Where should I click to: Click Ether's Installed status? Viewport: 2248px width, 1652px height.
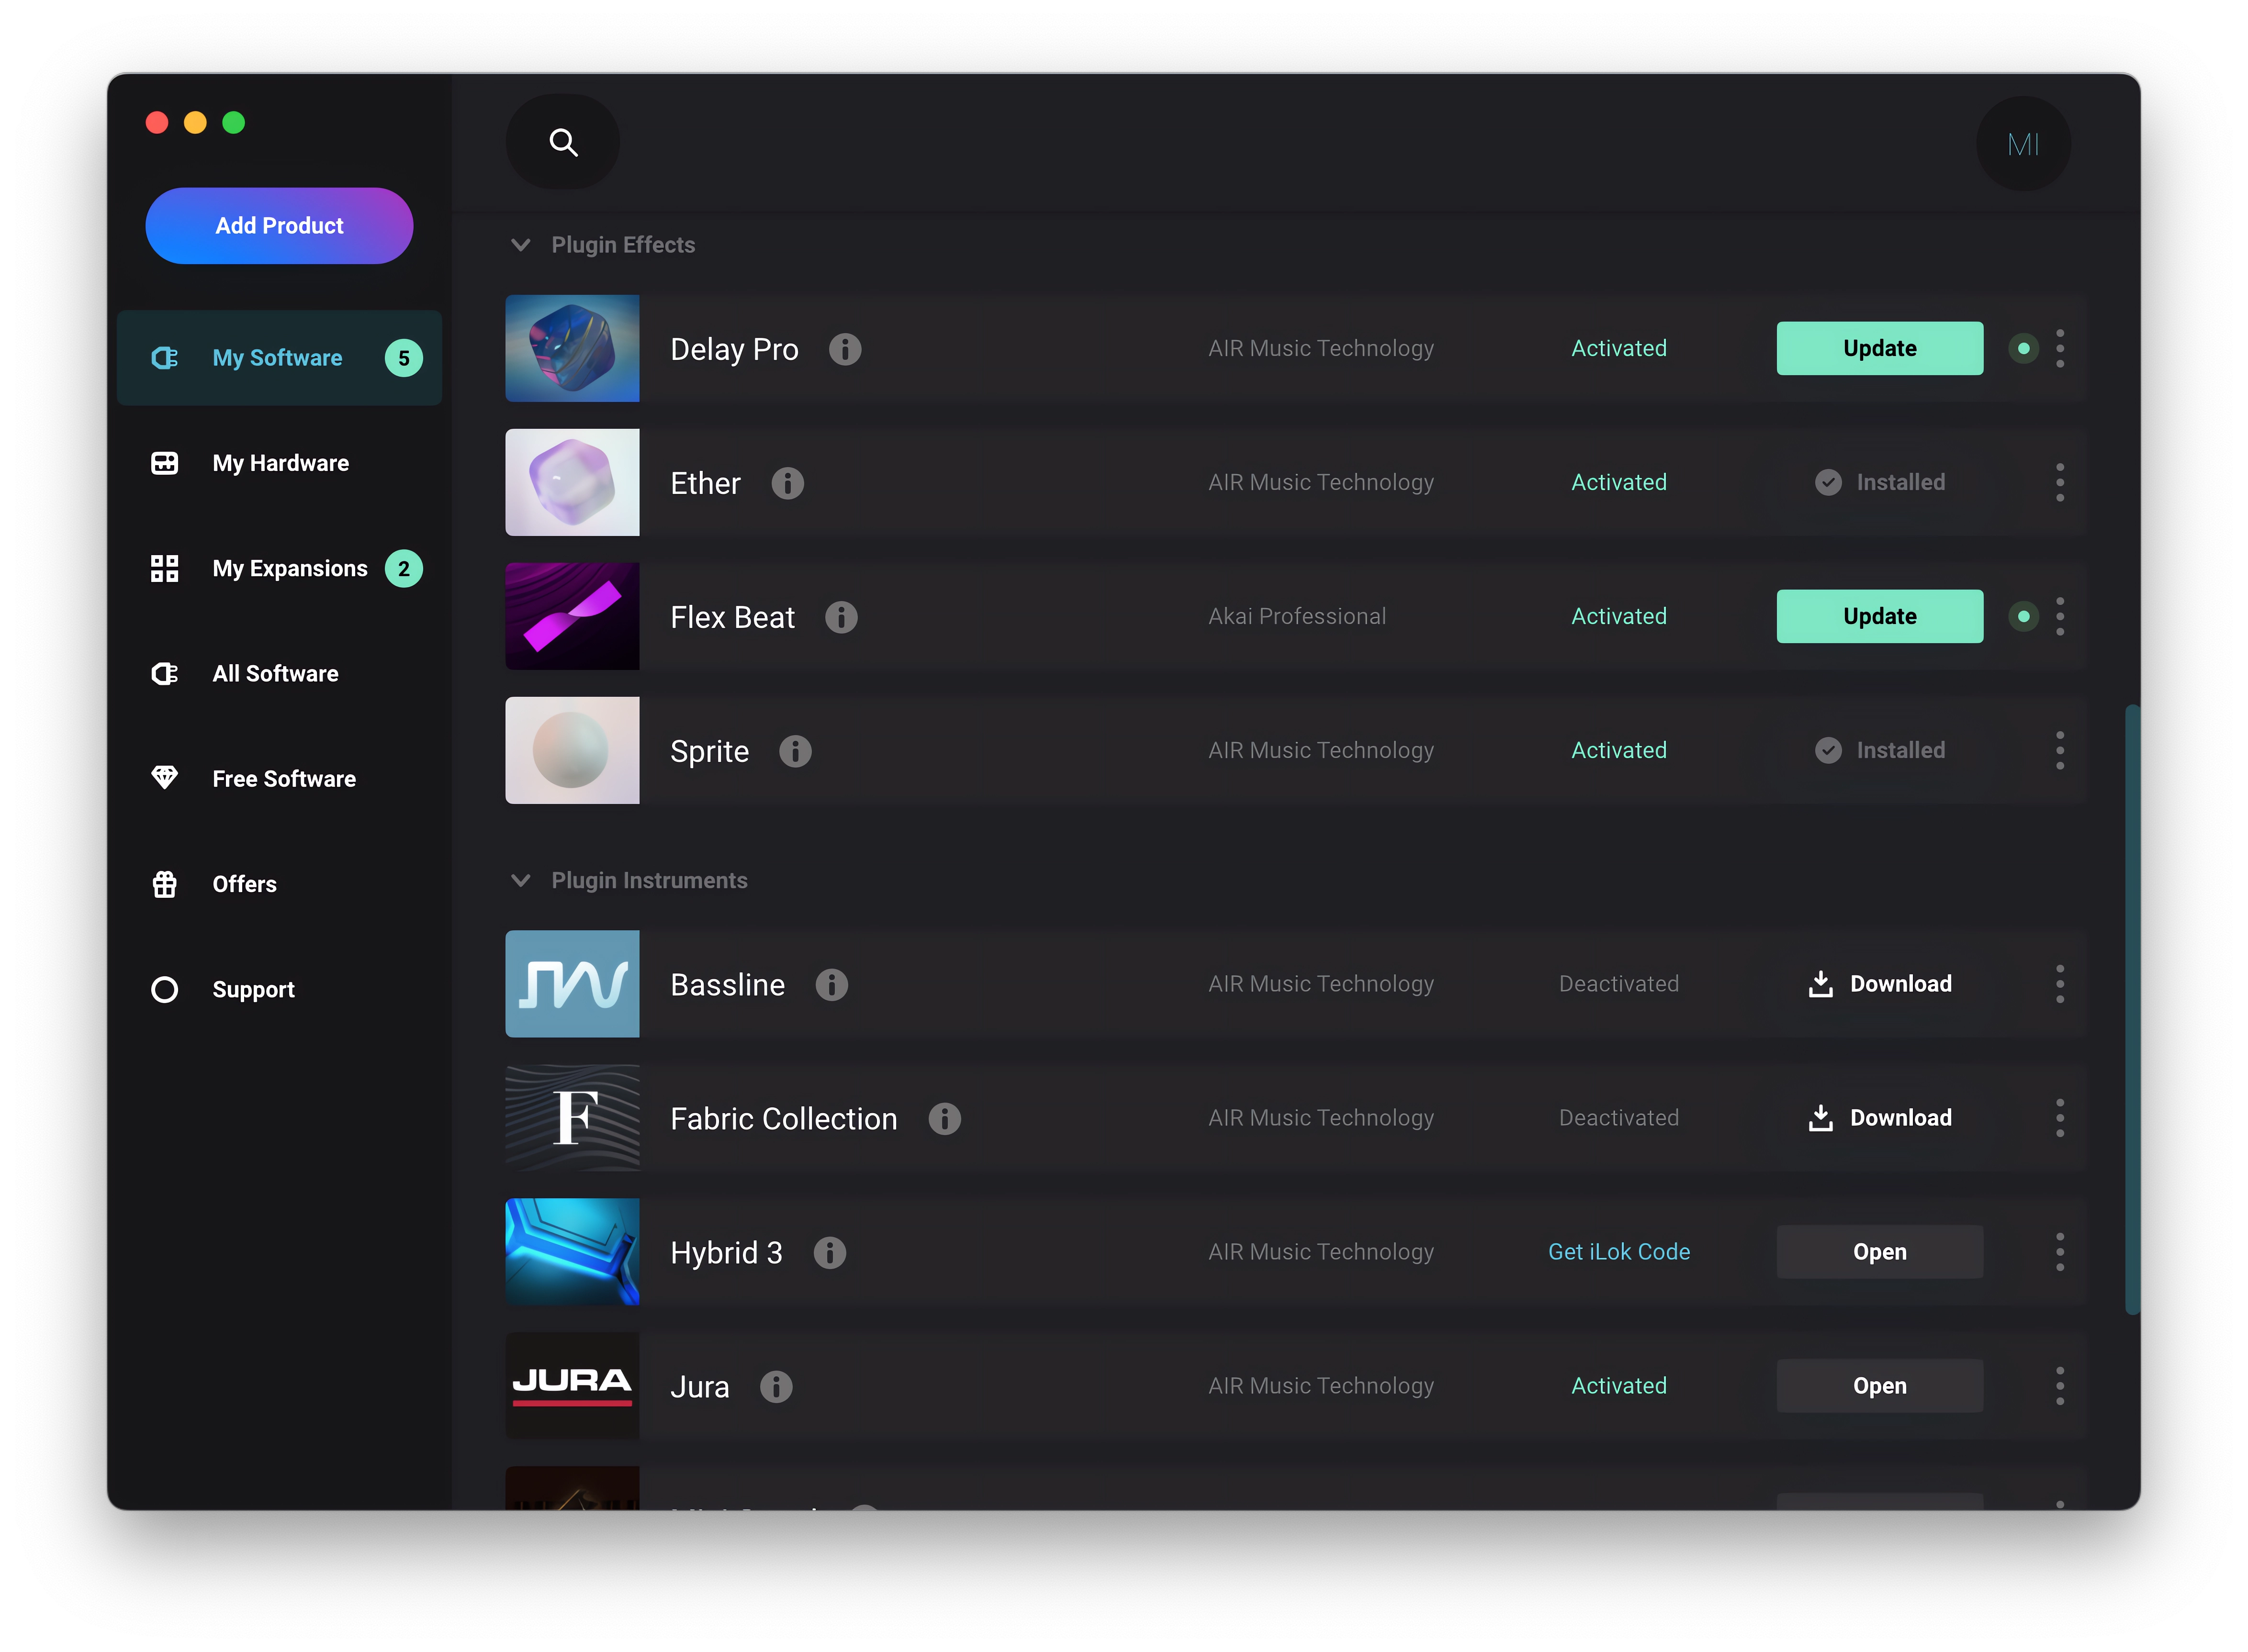[x=1879, y=483]
